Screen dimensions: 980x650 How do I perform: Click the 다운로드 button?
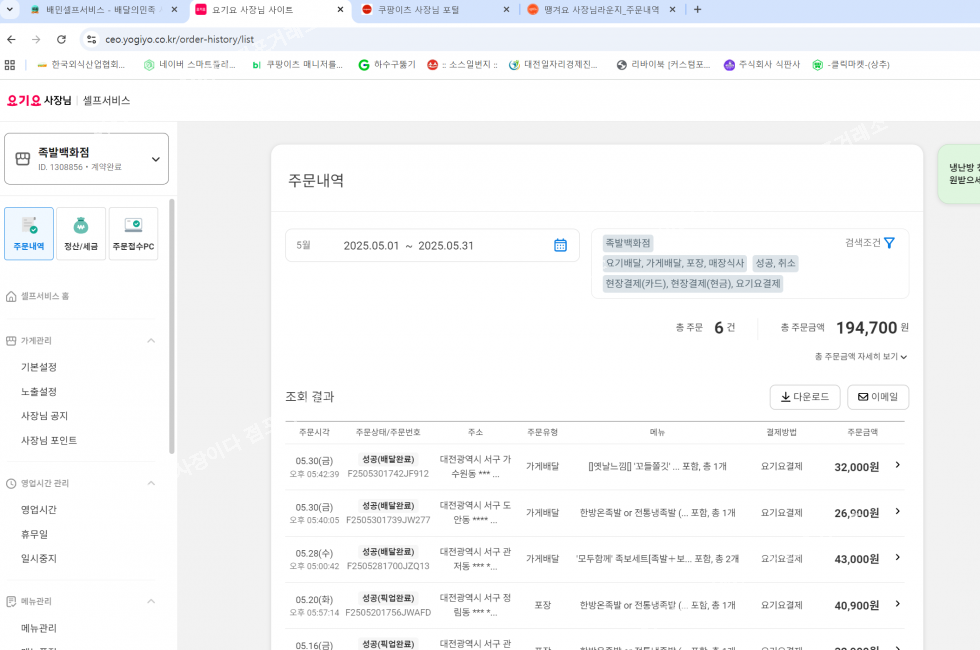[x=804, y=397]
